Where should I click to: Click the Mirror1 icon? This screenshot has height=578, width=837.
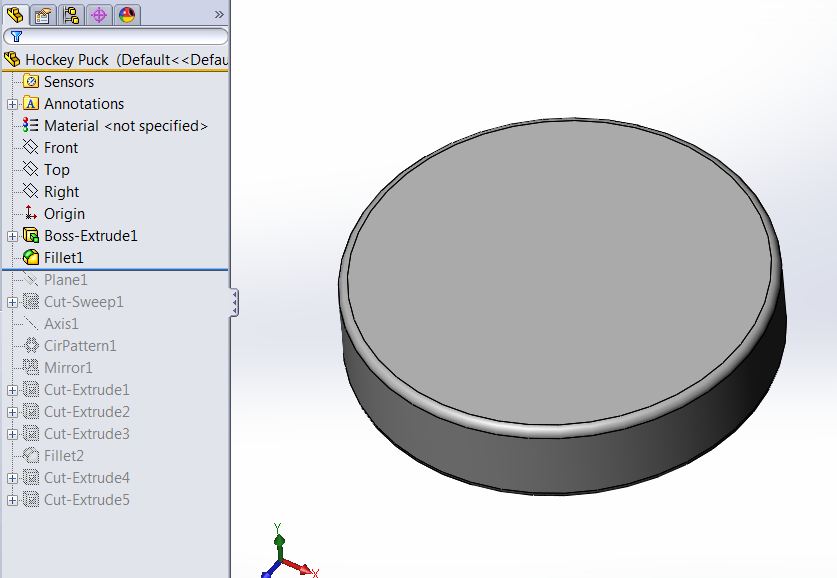click(x=31, y=367)
